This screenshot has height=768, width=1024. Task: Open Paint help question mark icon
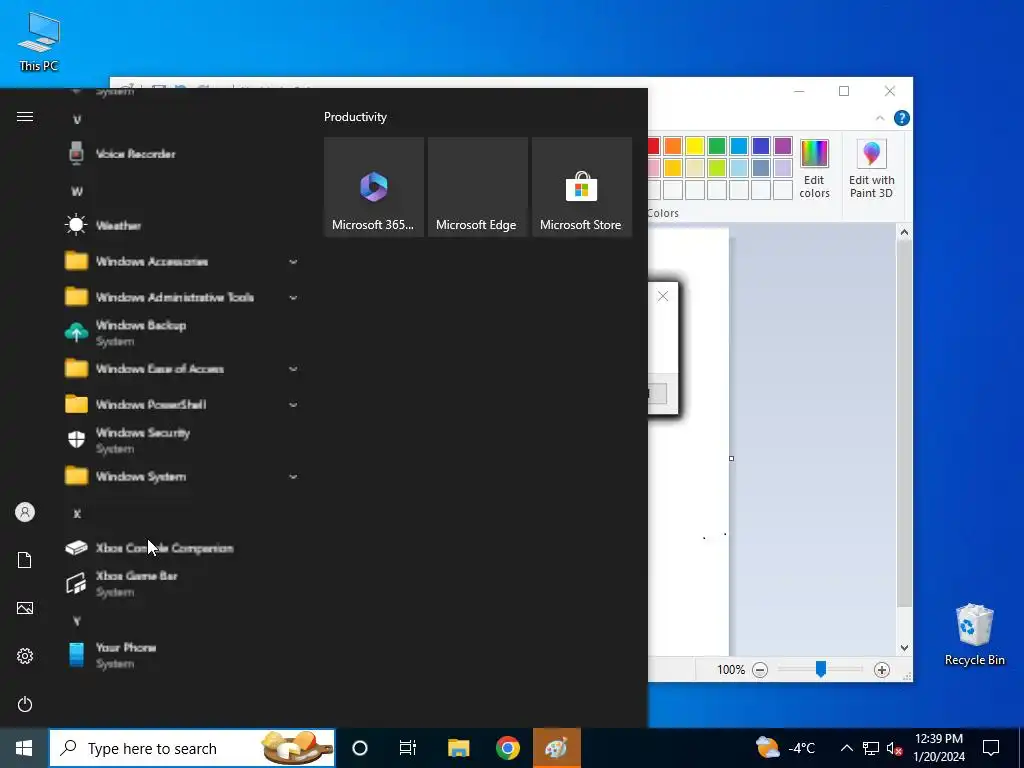point(902,118)
